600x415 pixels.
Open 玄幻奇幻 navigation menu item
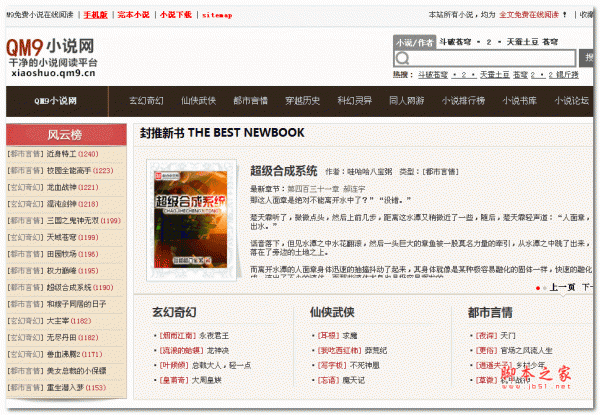pos(146,101)
